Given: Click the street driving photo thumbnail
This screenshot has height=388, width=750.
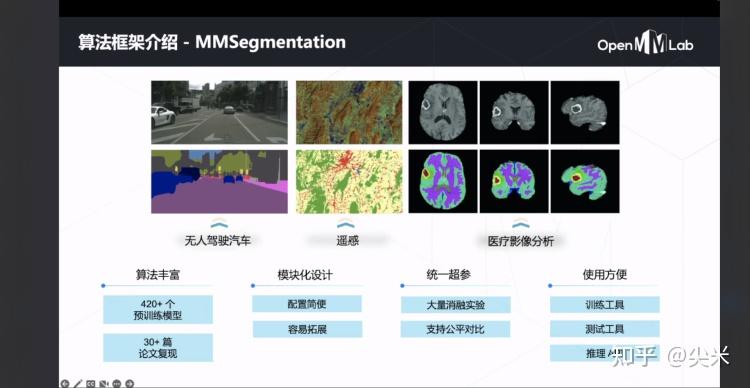Looking at the screenshot, I should [x=220, y=112].
